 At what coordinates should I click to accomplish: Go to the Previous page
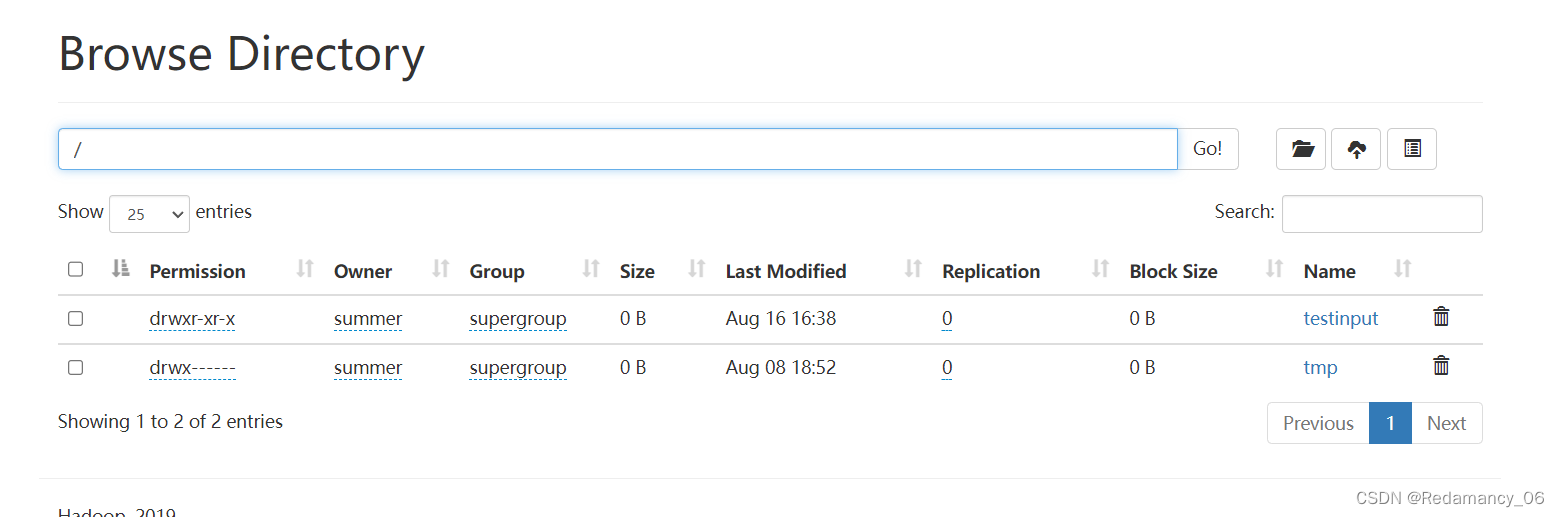[1318, 423]
